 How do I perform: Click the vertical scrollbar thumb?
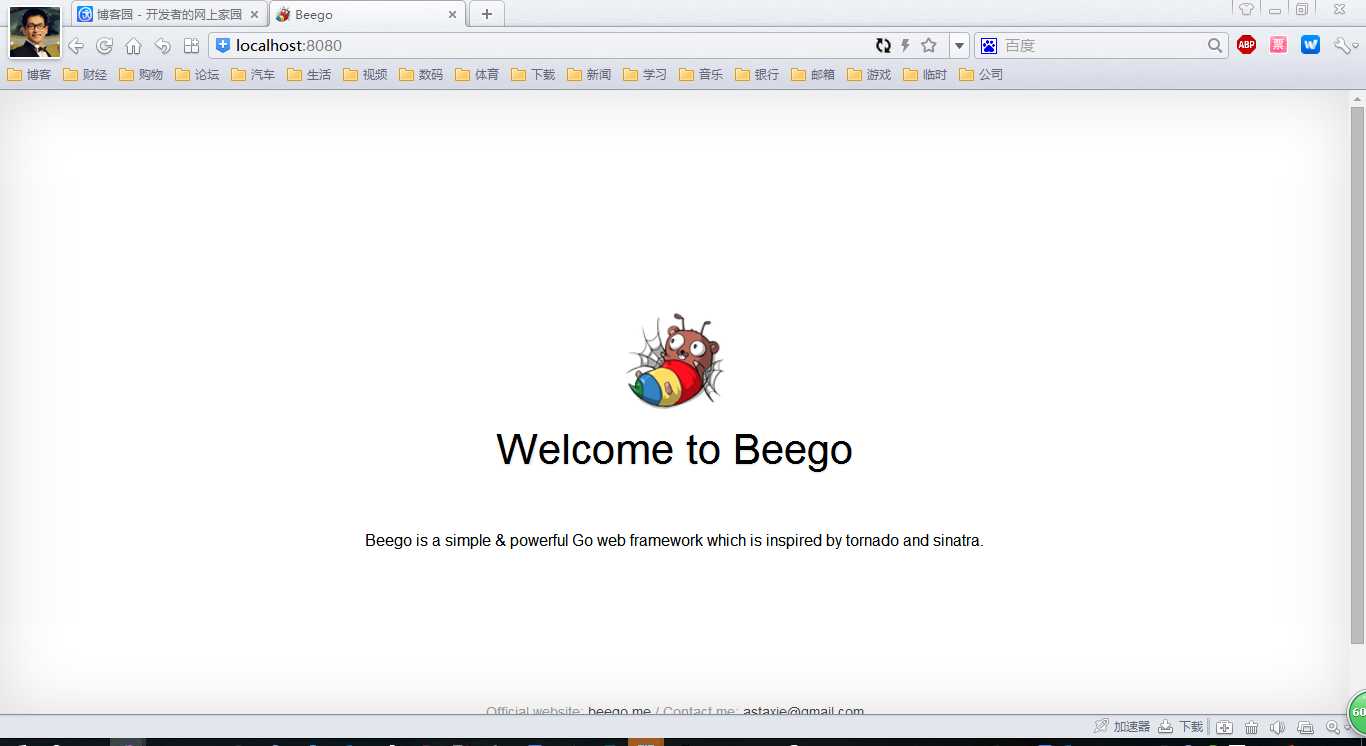click(1357, 375)
